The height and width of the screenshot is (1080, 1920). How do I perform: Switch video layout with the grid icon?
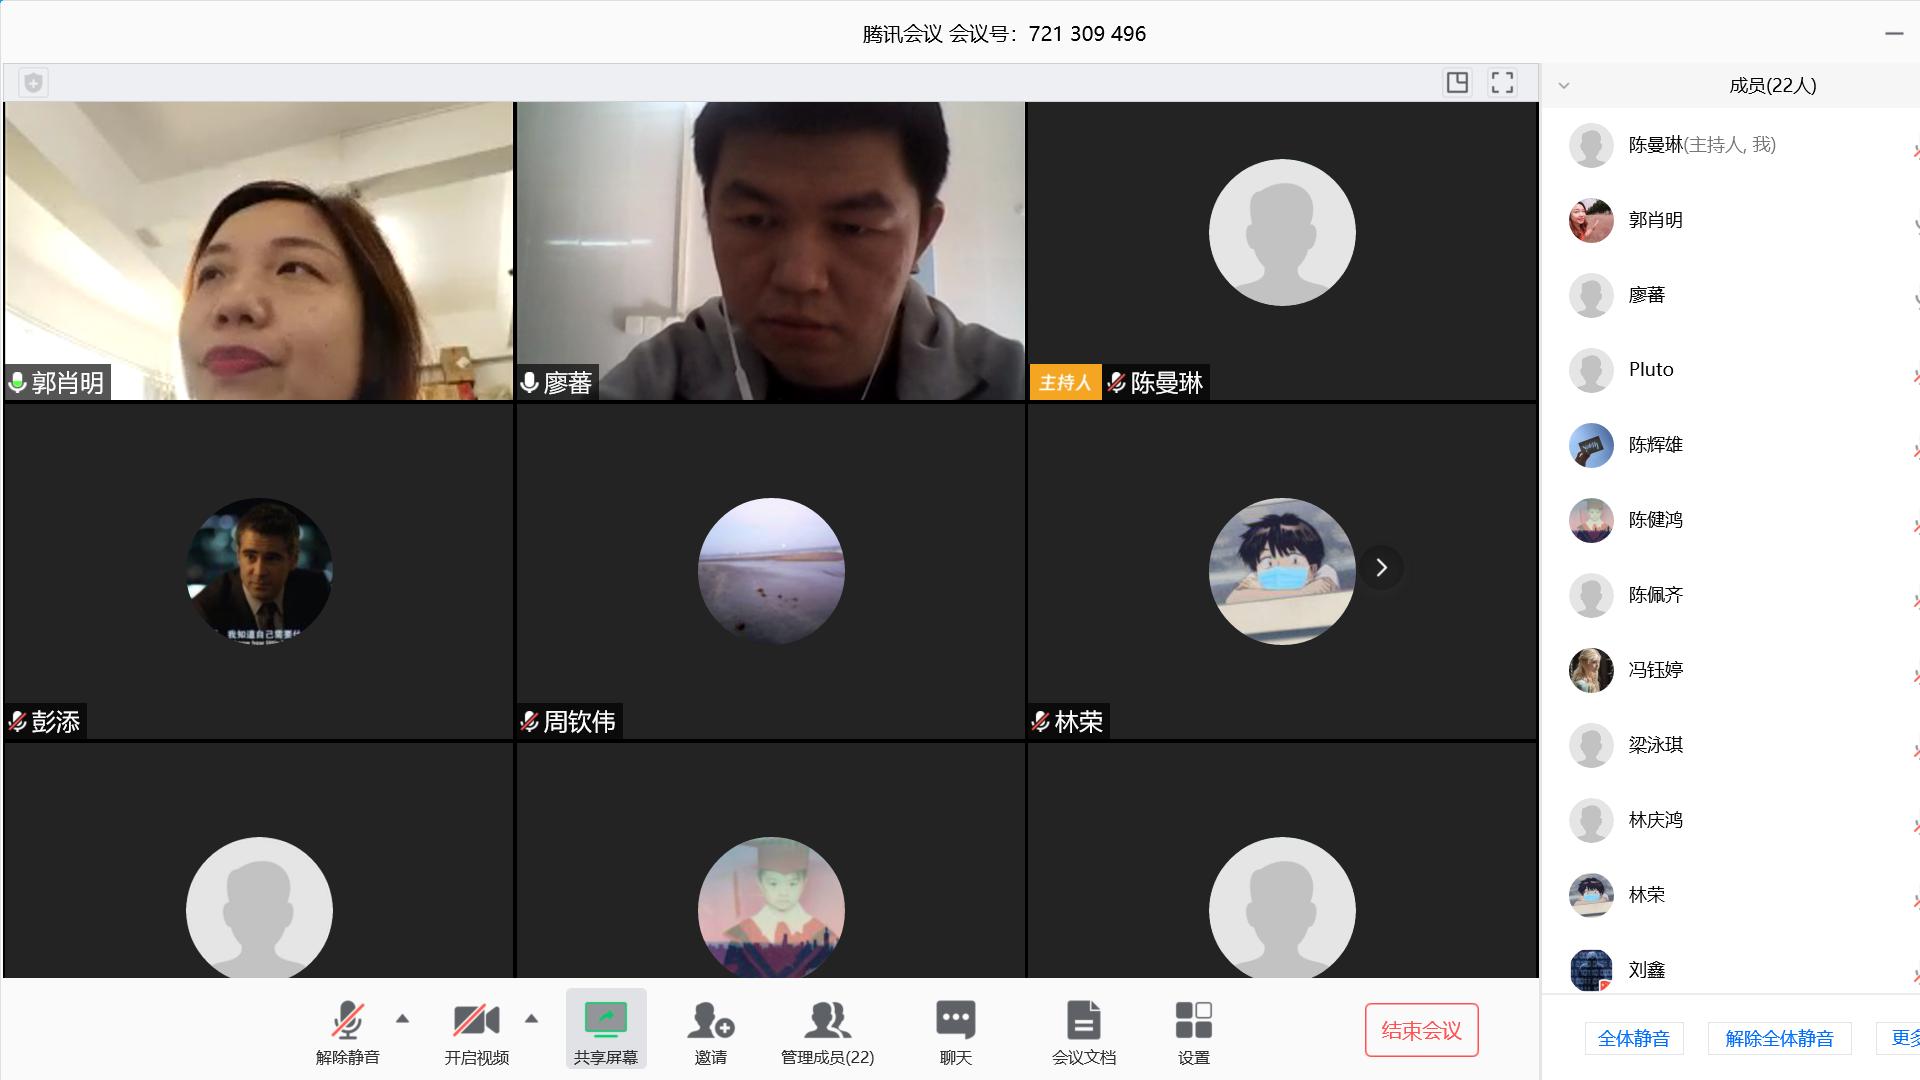click(1457, 82)
